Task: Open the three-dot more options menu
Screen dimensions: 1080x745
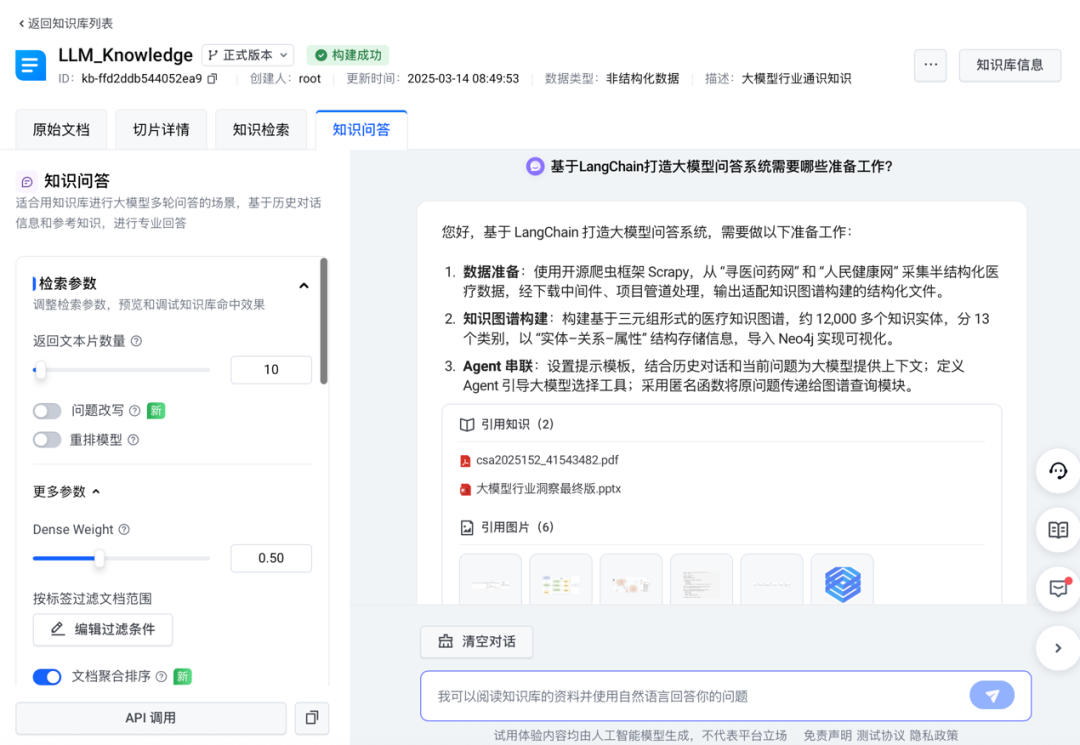Action: [930, 65]
